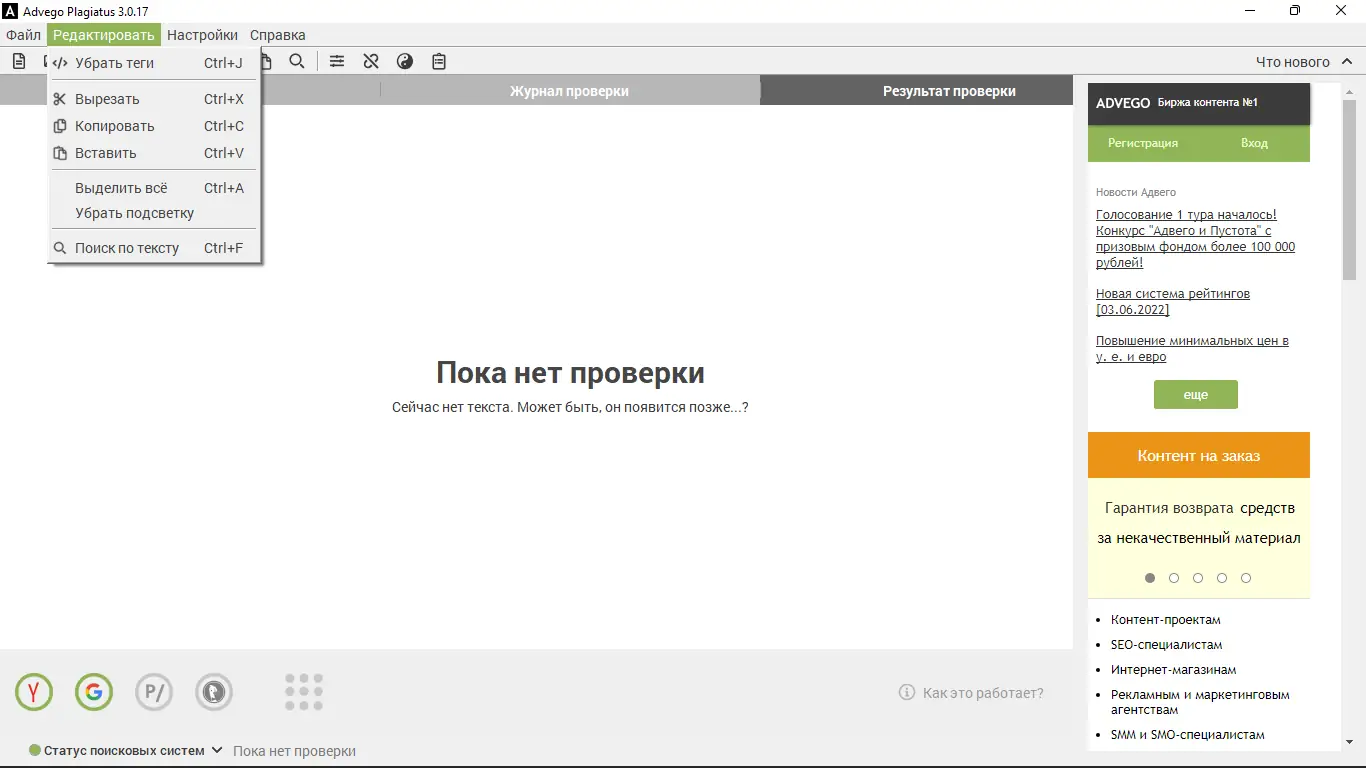This screenshot has height=768, width=1366.
Task: Create a new document via toolbar icon
Action: 18,61
